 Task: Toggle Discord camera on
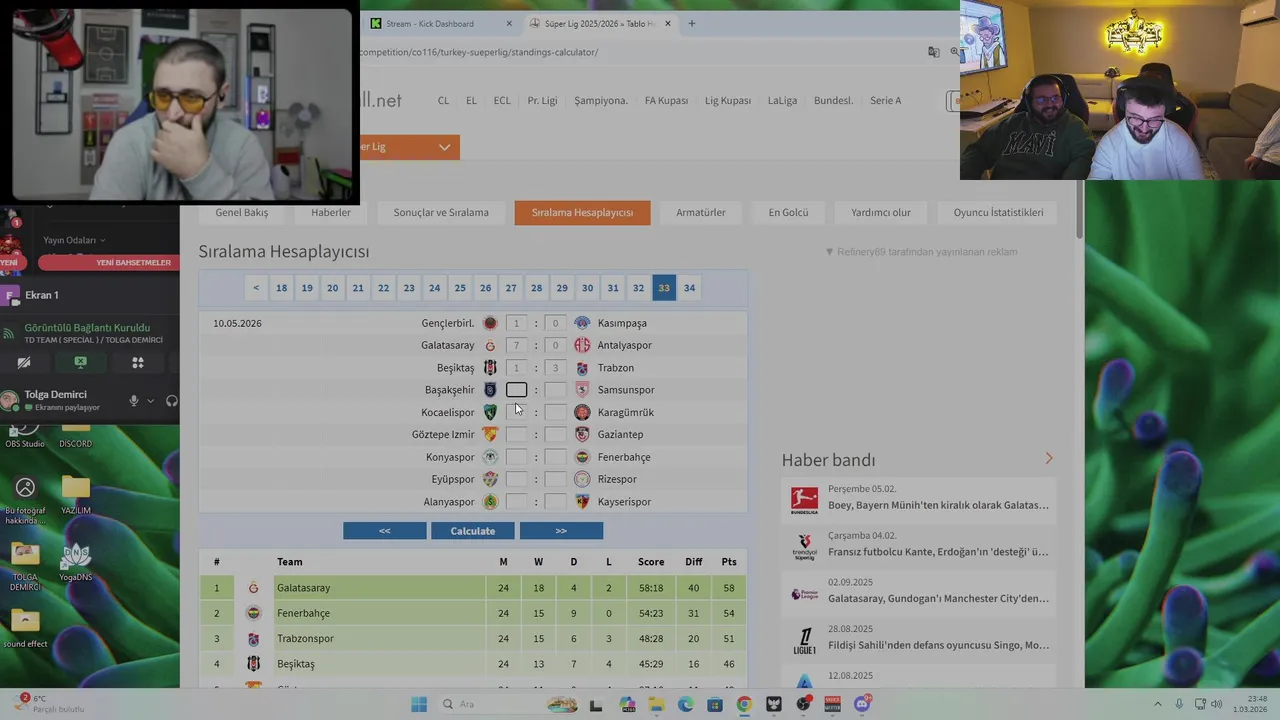(24, 363)
